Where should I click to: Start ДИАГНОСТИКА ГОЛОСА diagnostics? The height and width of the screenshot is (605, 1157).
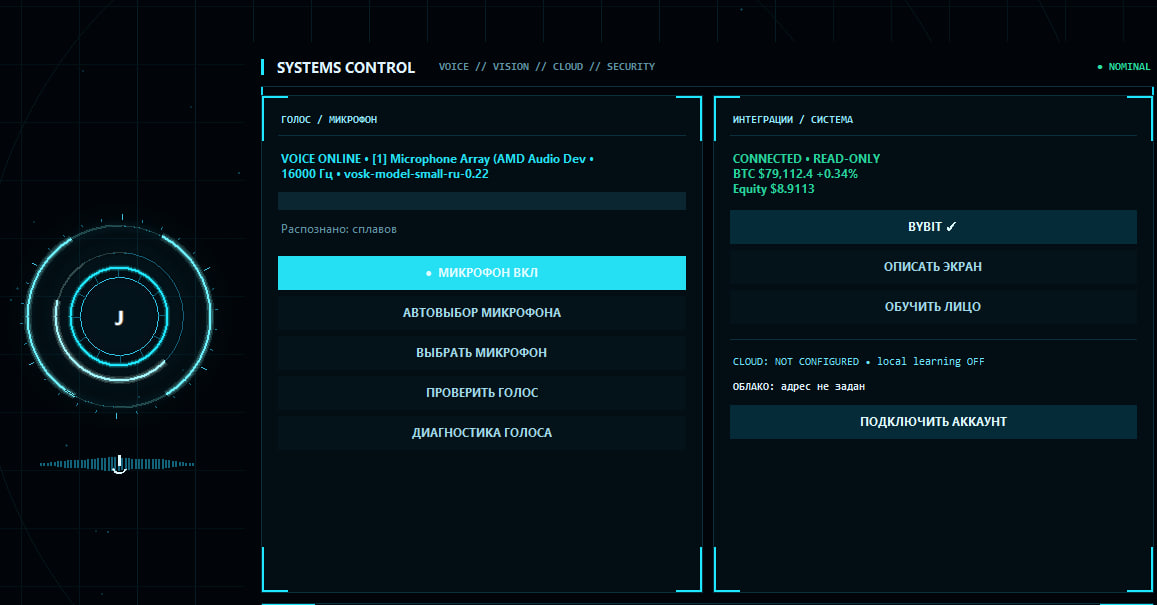pos(482,432)
